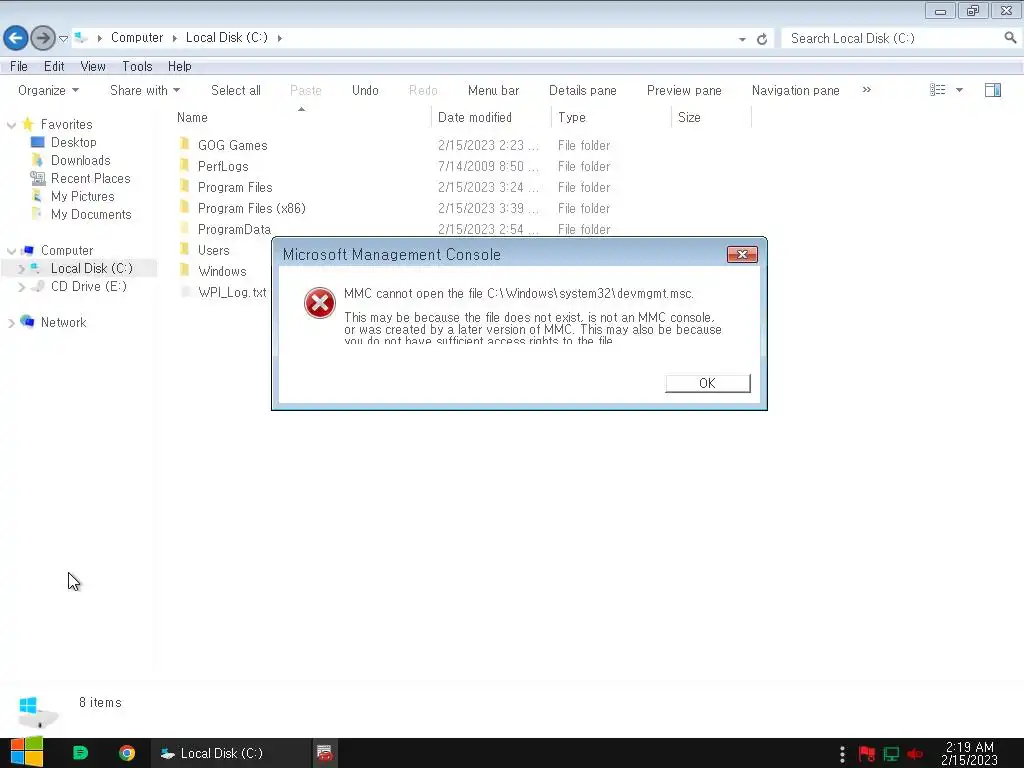Select Network in navigation pane
The height and width of the screenshot is (768, 1024).
tap(63, 322)
